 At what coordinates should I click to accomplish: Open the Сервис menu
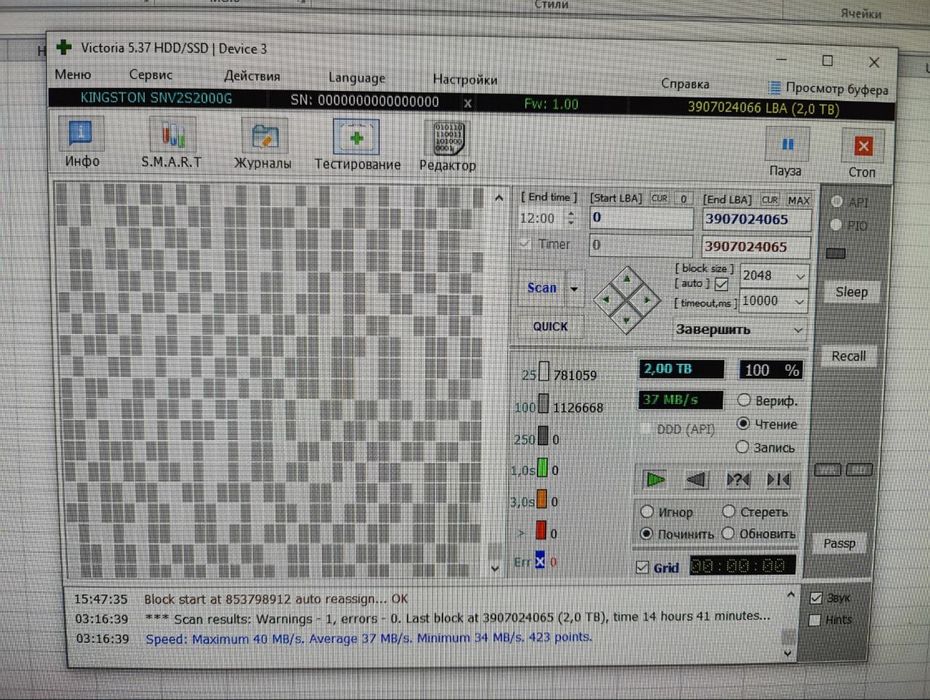pyautogui.click(x=151, y=75)
